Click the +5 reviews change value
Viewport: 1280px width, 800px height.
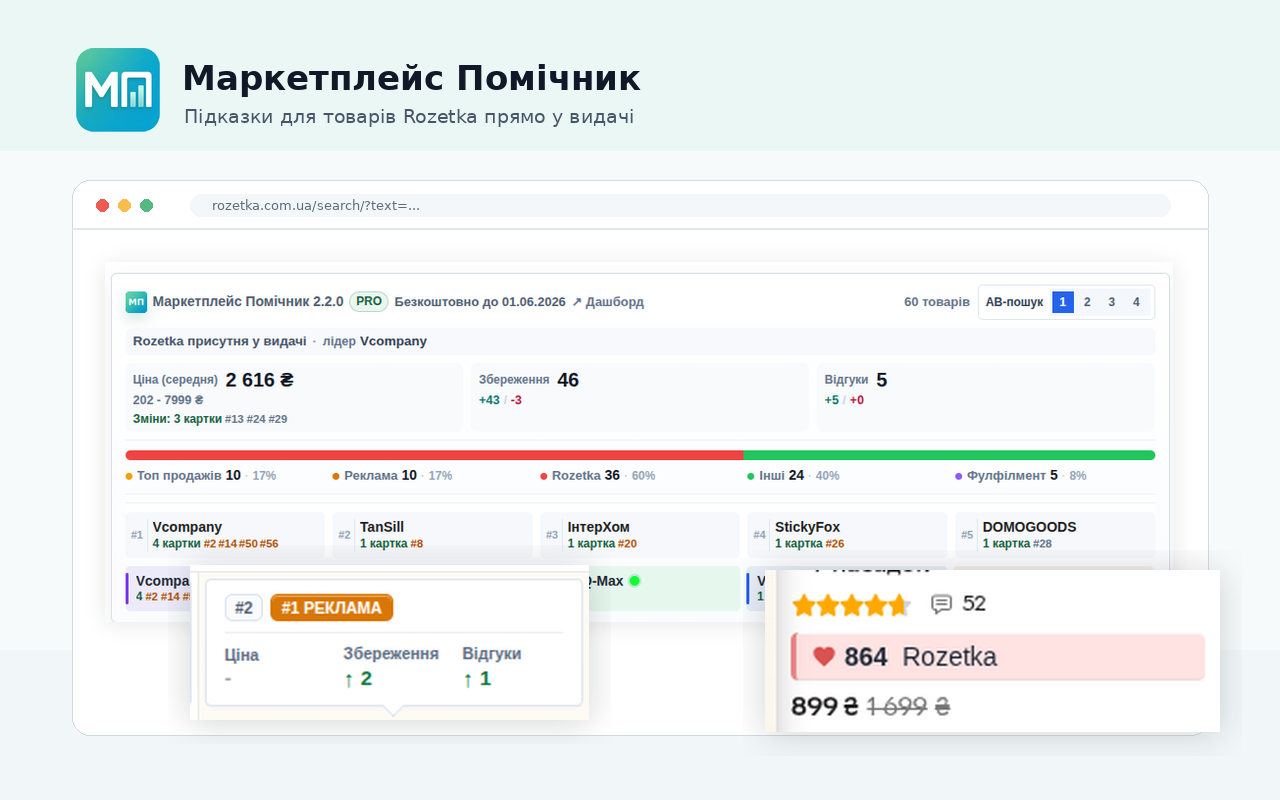(x=832, y=400)
